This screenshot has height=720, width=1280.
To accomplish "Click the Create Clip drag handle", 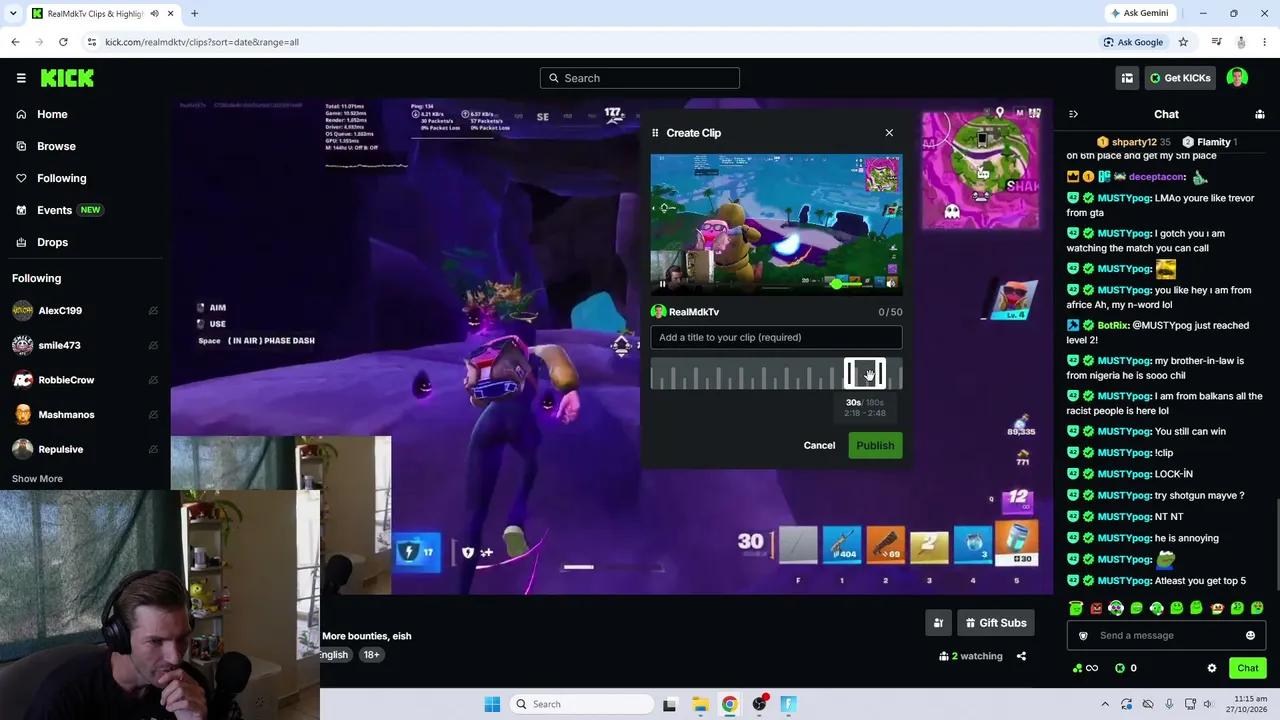I will pyautogui.click(x=656, y=133).
